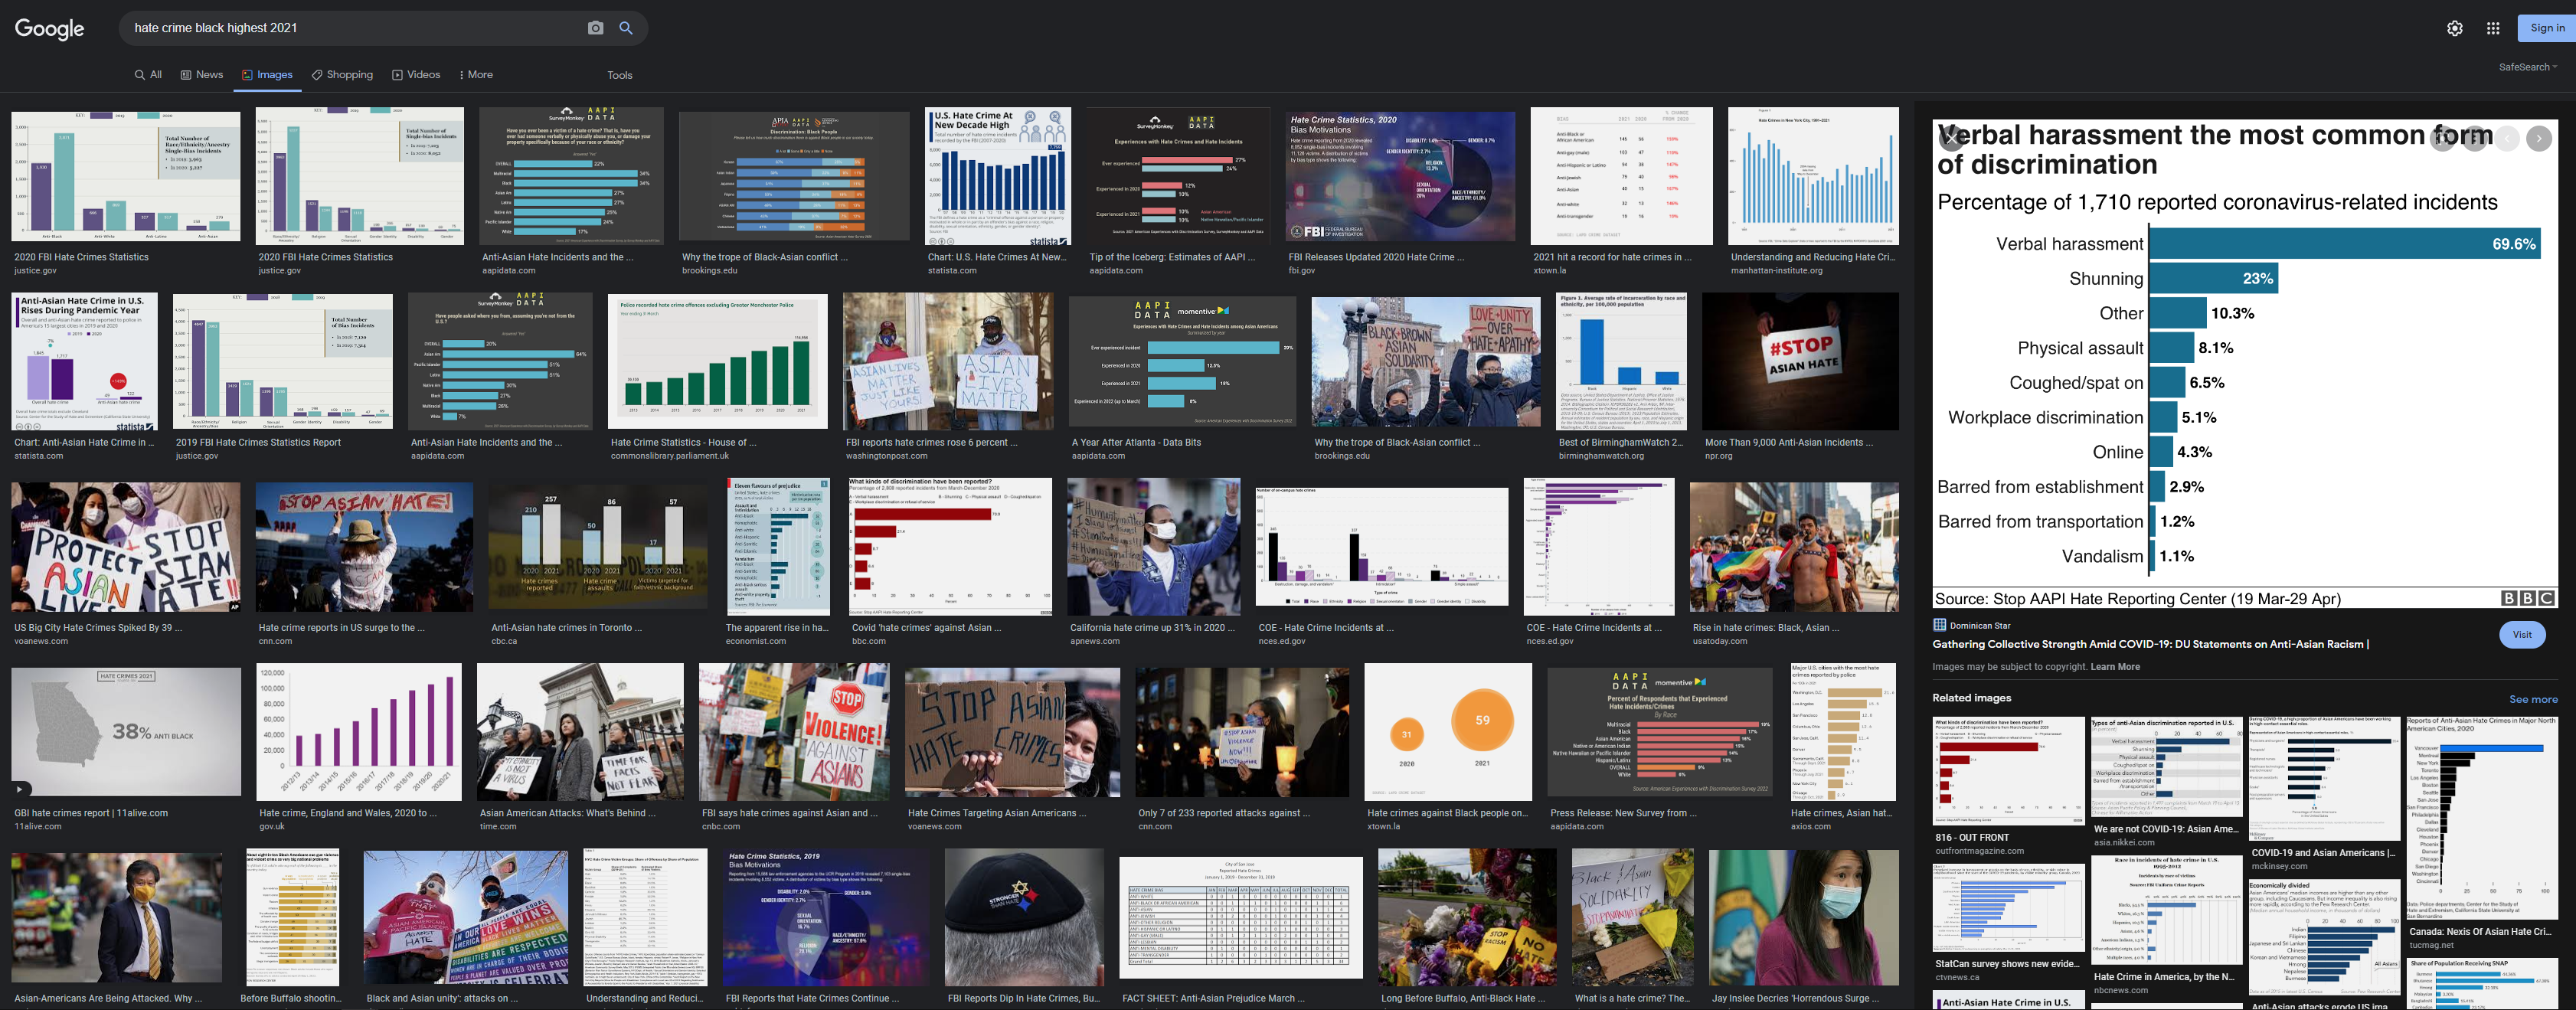Screen dimensions: 2576x1010
Task: Open StatCan survey ctvnews.ca related image
Action: coord(2008,908)
